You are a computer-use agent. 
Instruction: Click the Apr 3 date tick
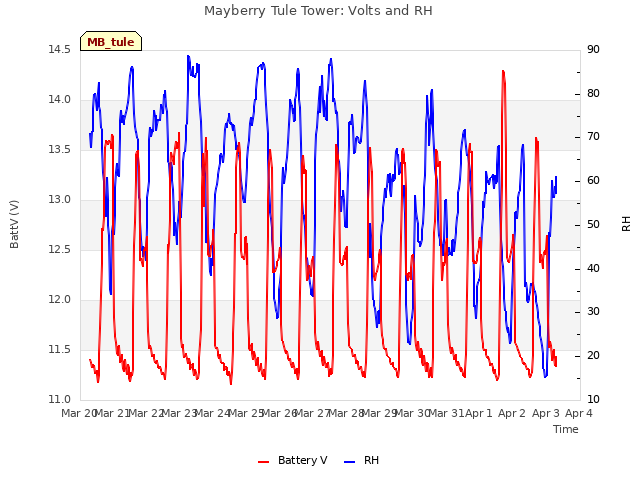click(x=545, y=413)
